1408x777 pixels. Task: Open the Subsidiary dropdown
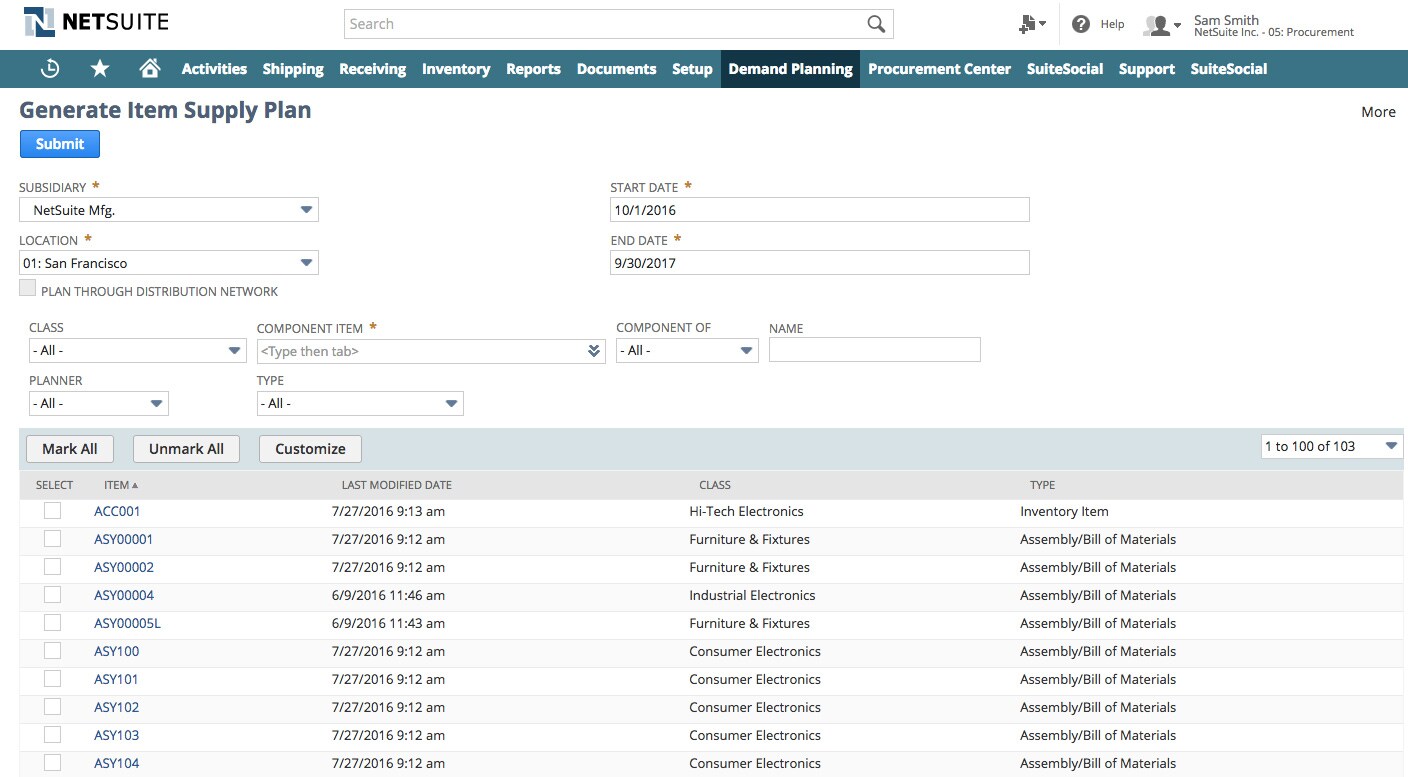(169, 210)
